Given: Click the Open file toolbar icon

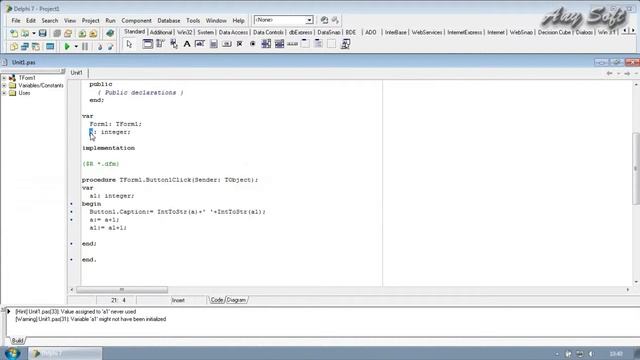Looking at the screenshot, I should click(25, 33).
